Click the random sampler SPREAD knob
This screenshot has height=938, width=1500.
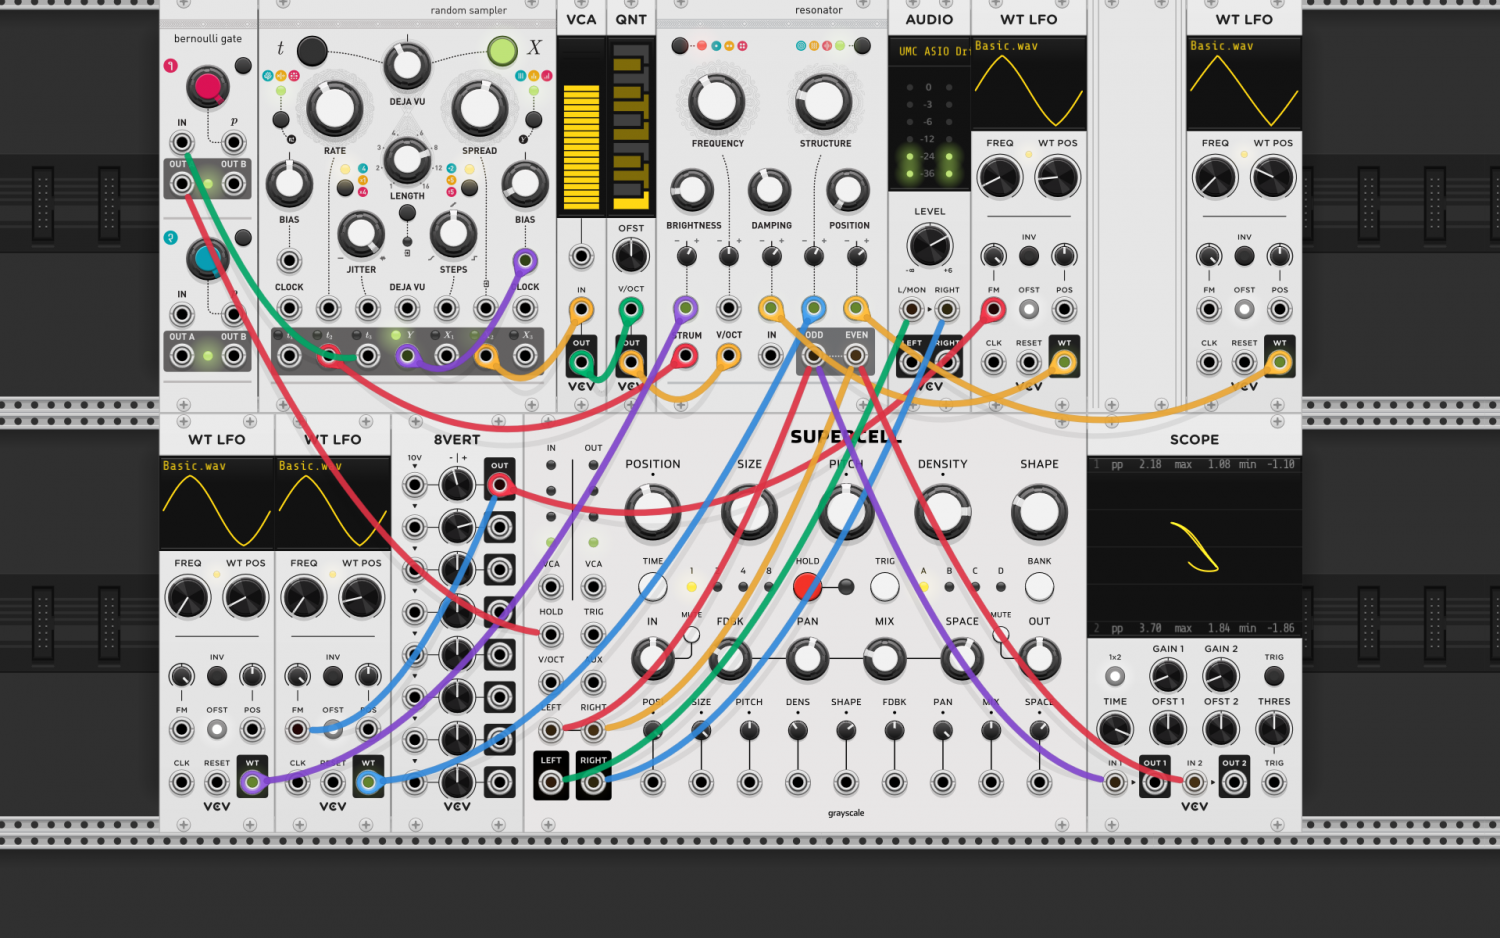(480, 110)
